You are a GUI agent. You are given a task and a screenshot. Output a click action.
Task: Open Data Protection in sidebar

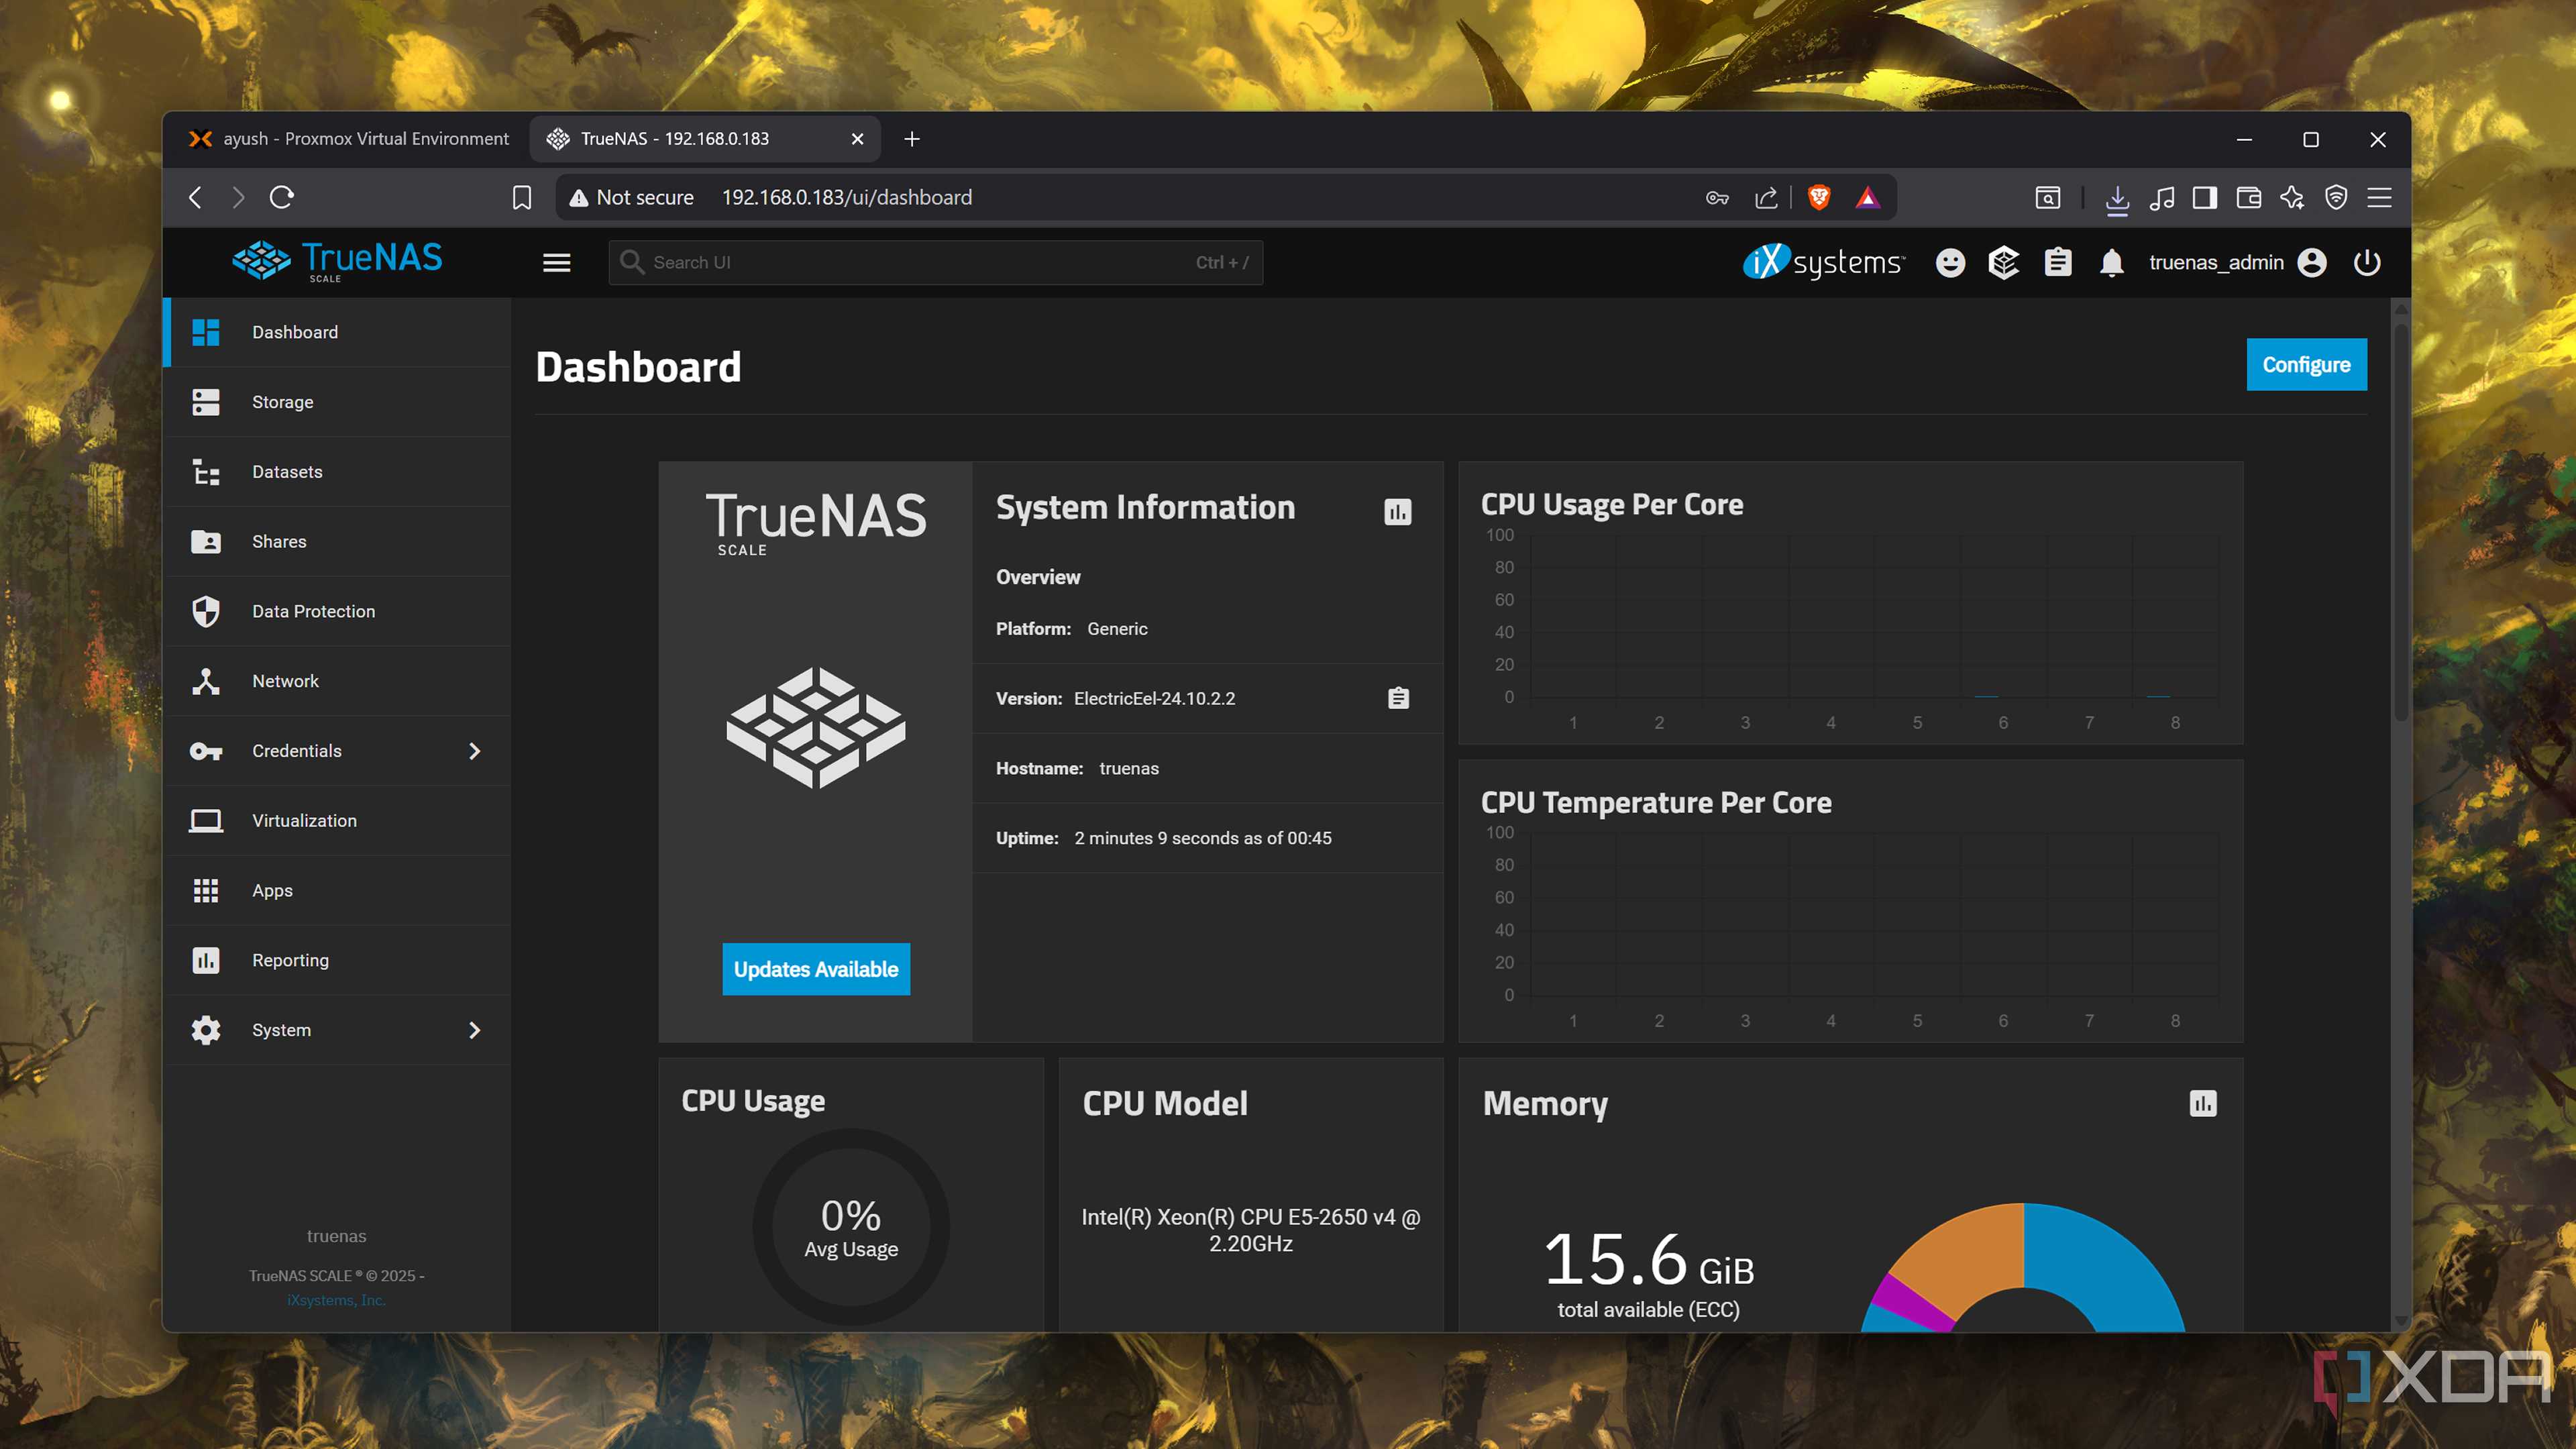(x=337, y=611)
